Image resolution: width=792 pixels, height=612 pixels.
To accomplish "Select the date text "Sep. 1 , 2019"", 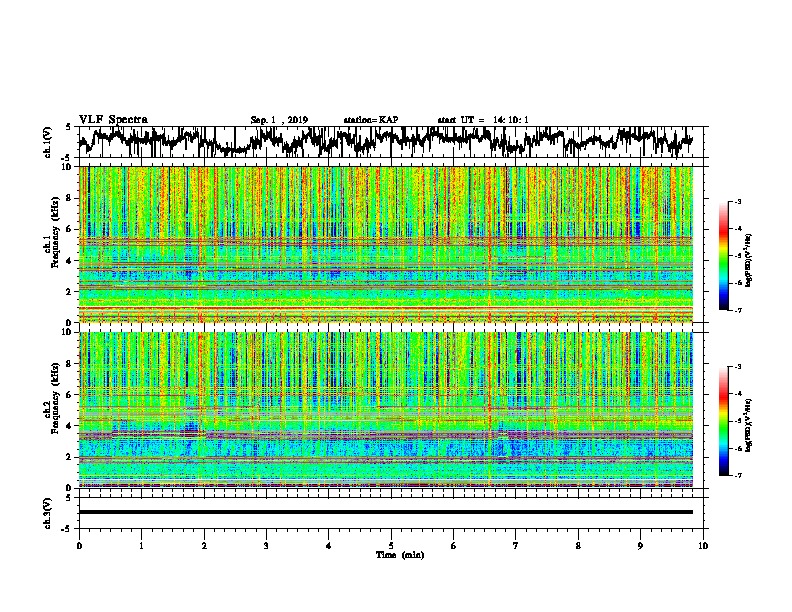I will (x=279, y=120).
